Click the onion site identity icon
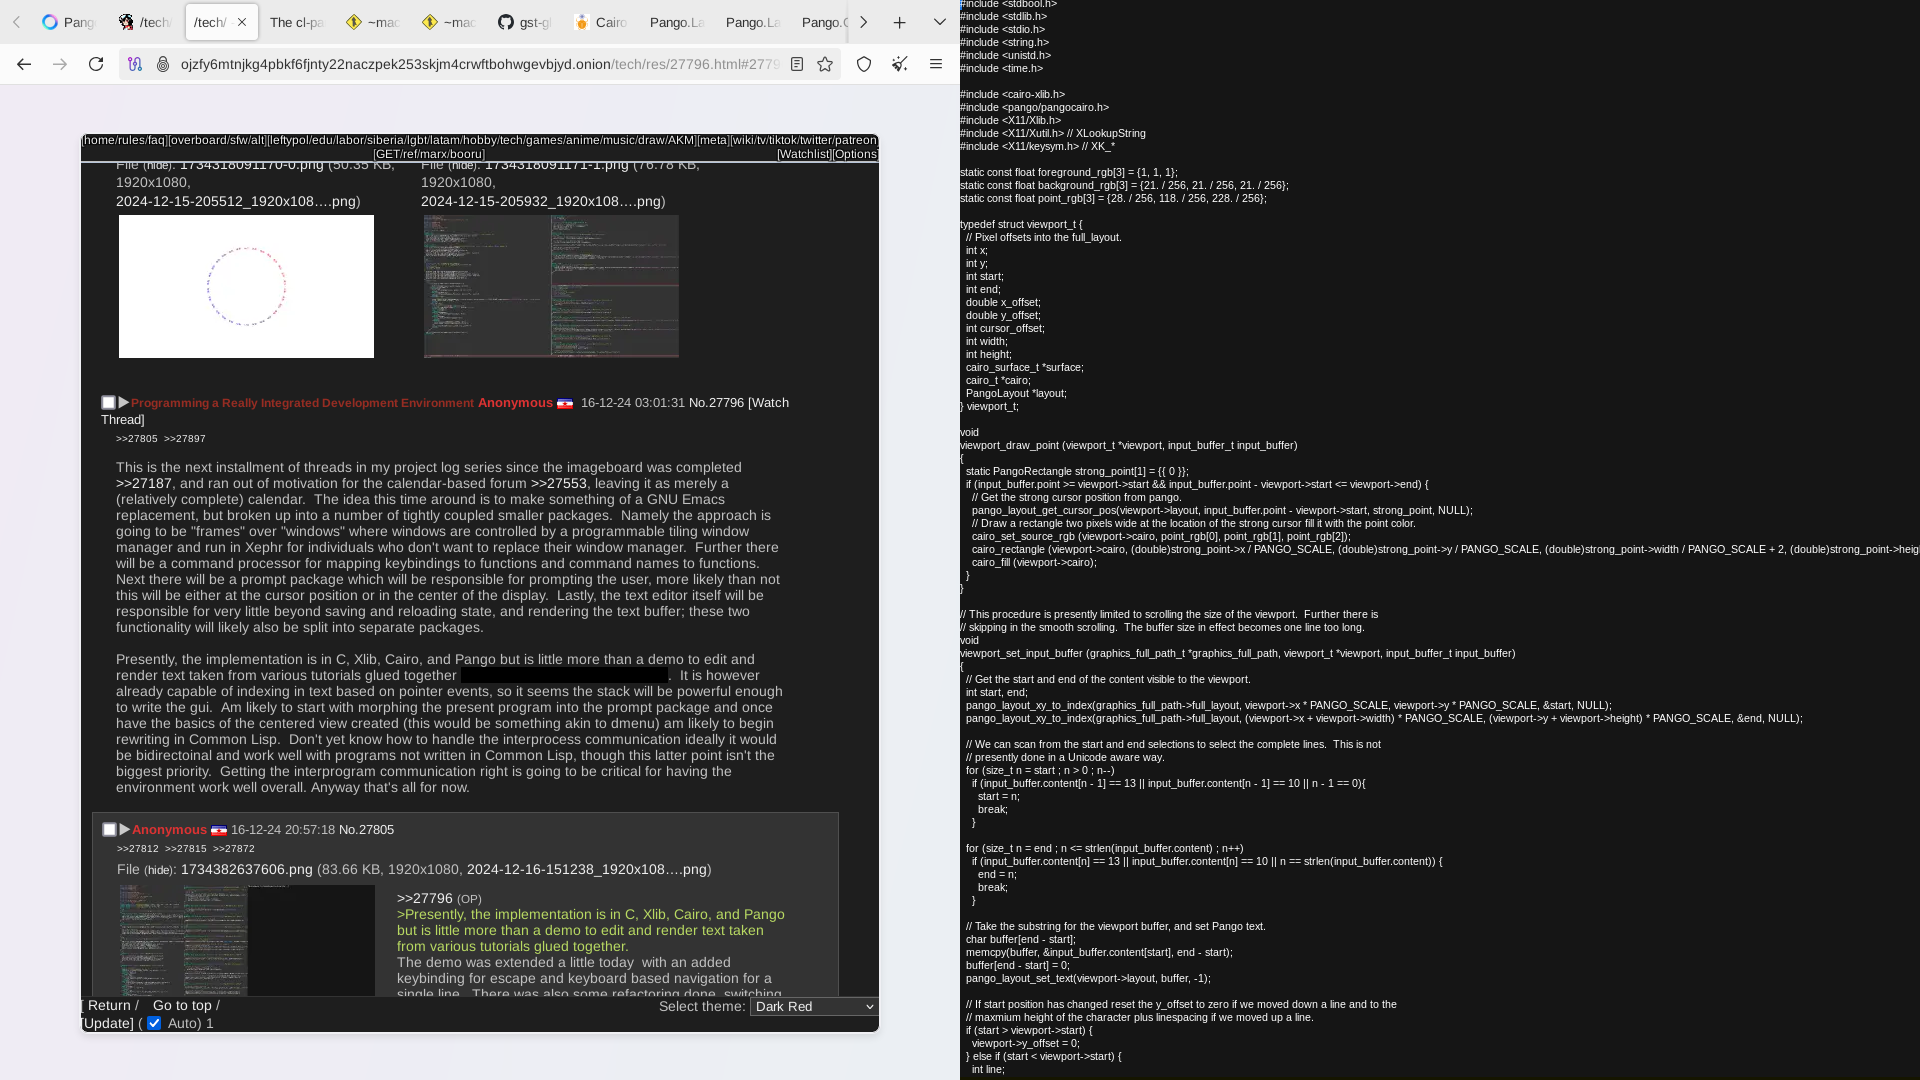Image resolution: width=1920 pixels, height=1080 pixels. point(163,64)
